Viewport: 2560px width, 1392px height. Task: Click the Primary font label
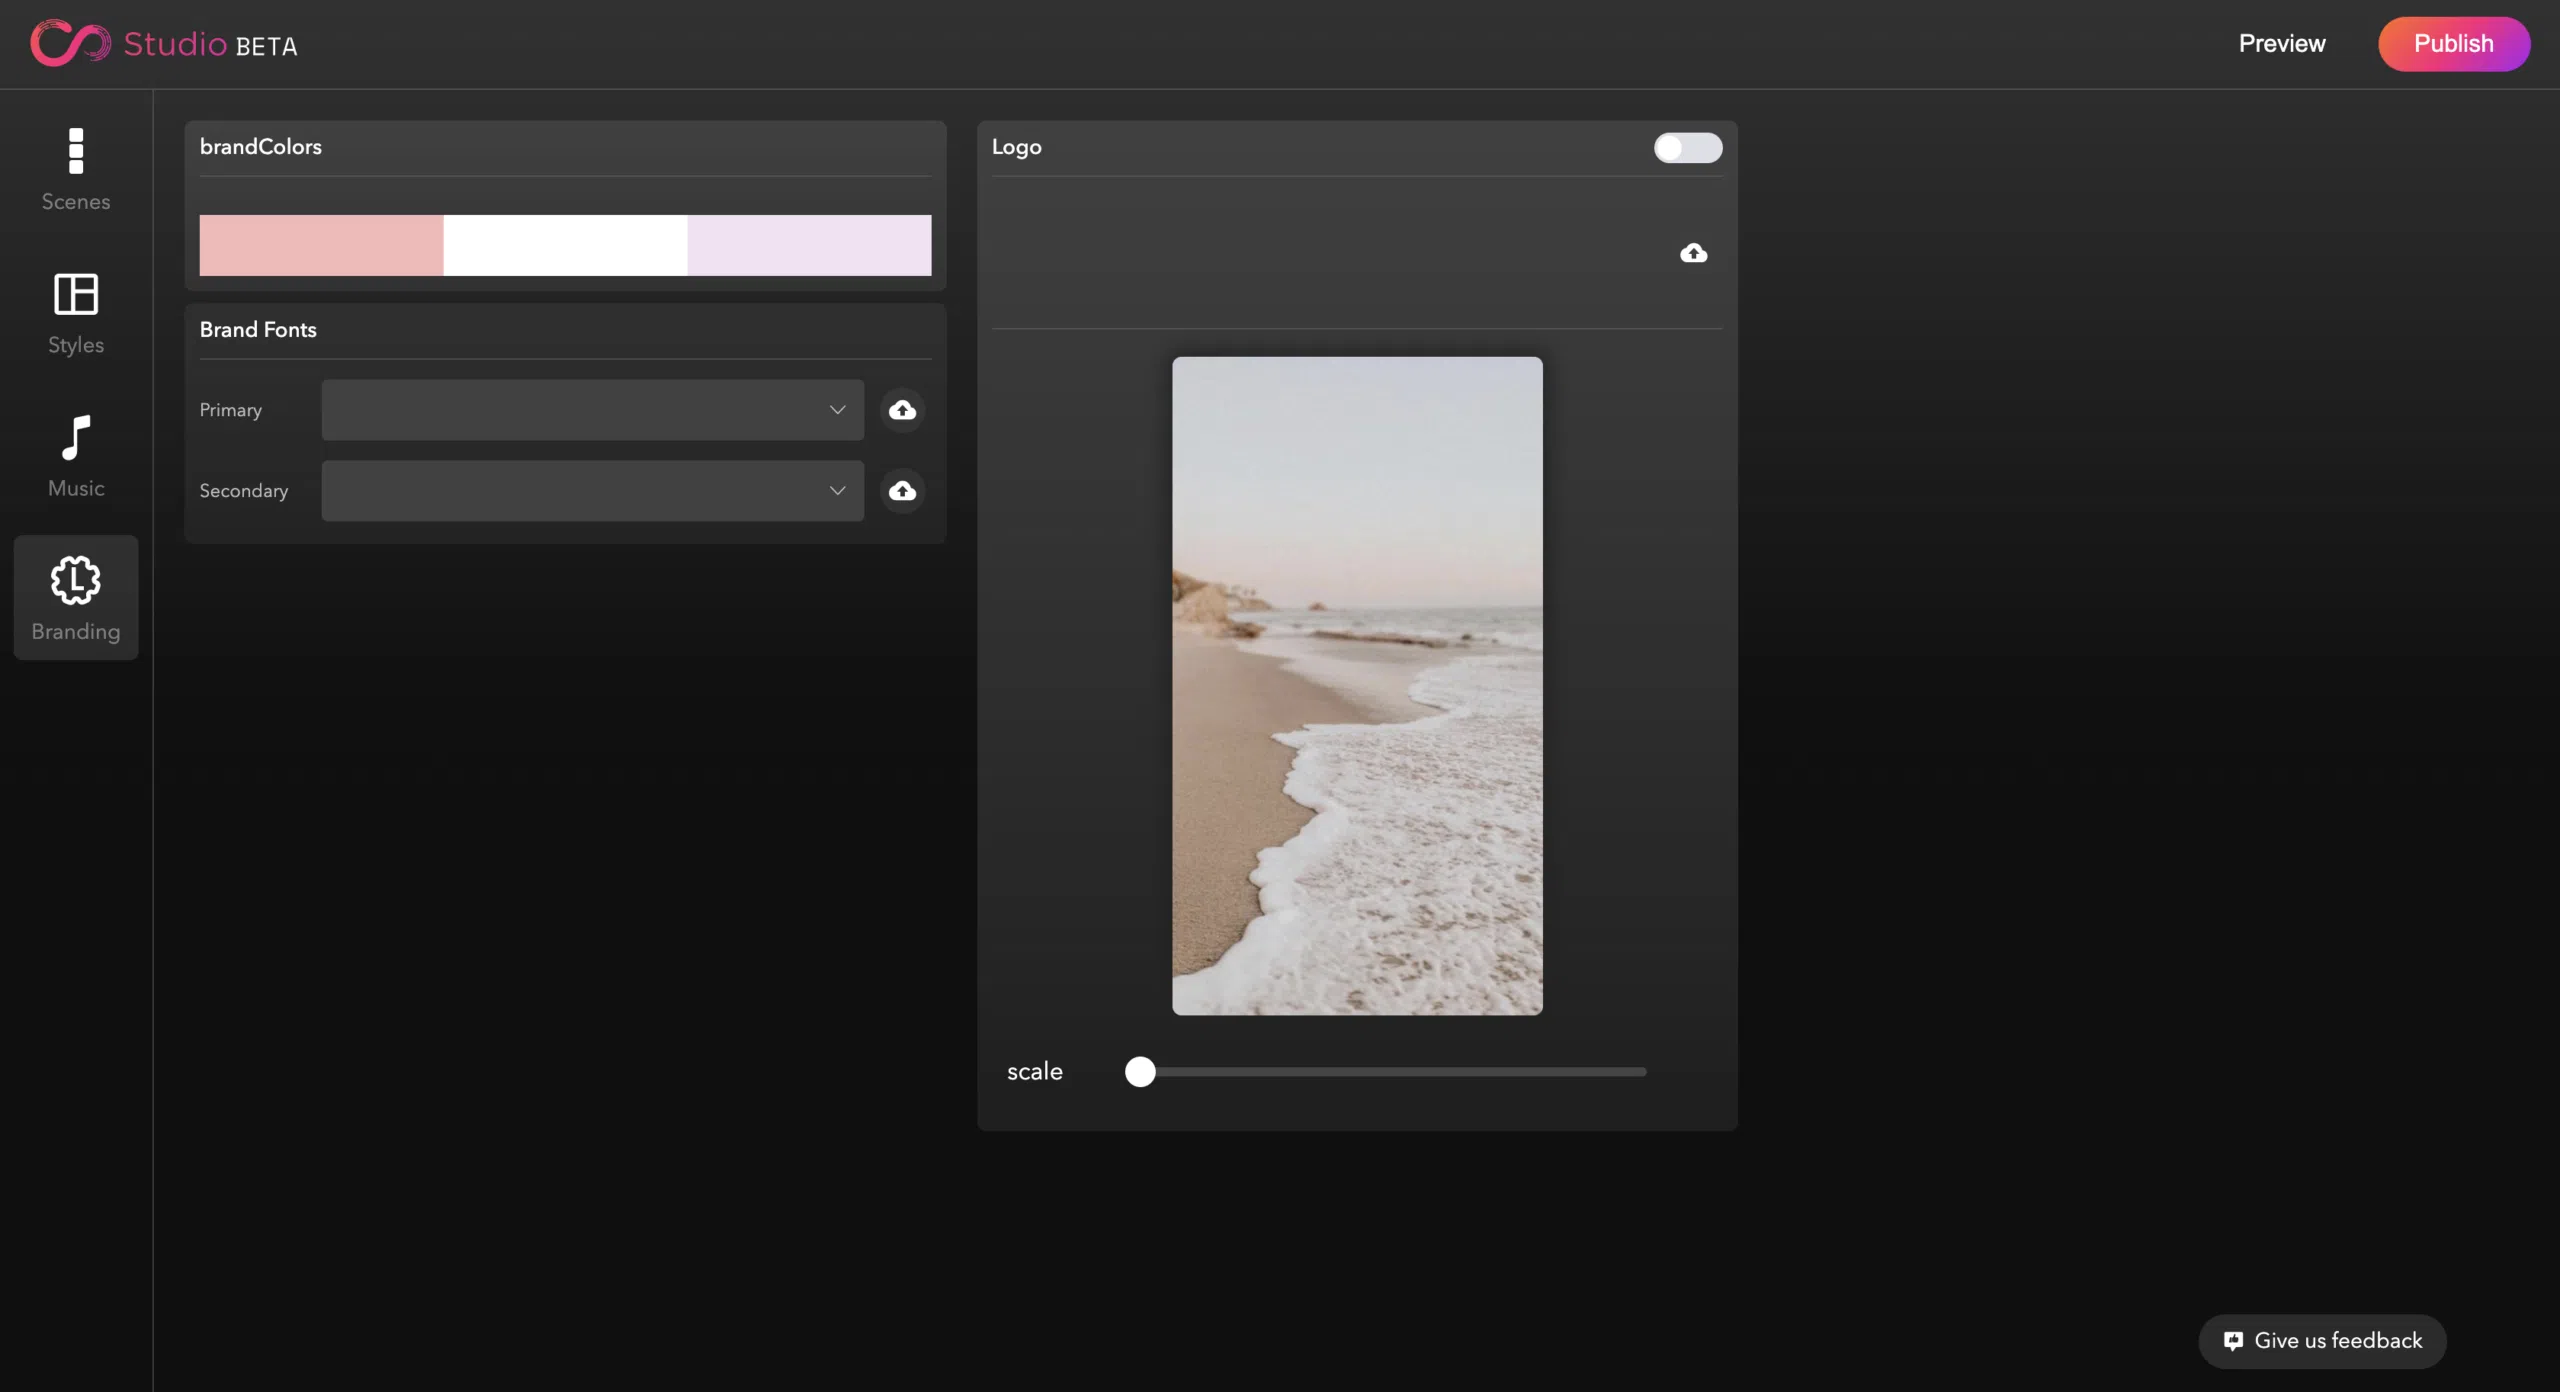(x=230, y=411)
